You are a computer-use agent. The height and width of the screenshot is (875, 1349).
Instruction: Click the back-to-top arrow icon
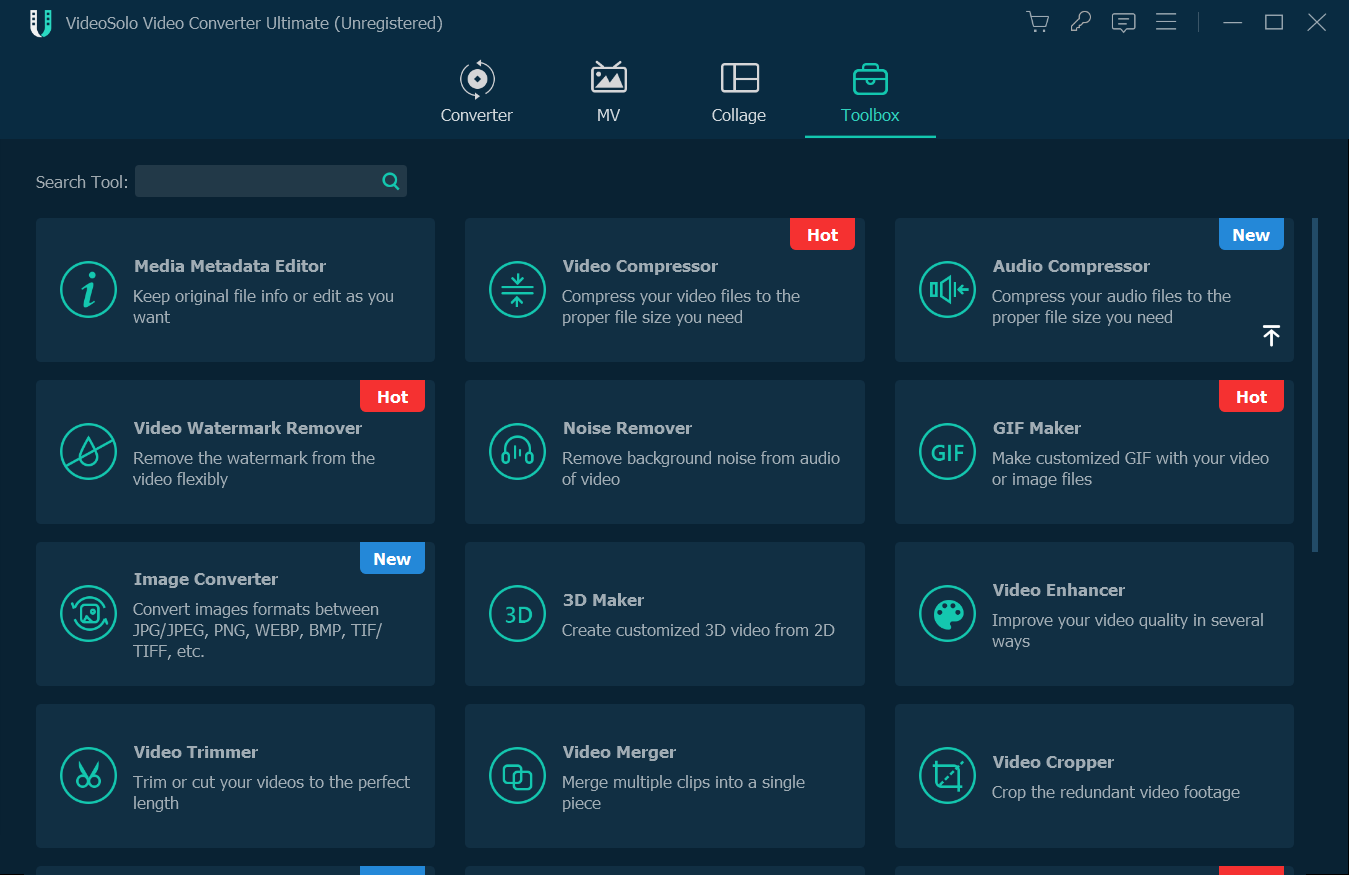click(x=1271, y=336)
